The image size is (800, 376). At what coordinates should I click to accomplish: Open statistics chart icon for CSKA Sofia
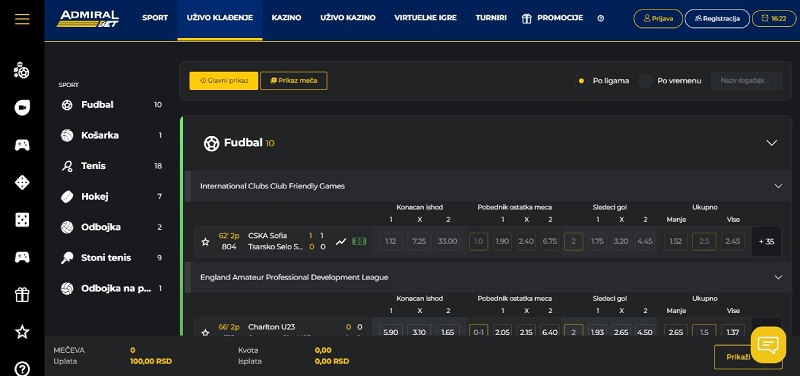[341, 242]
